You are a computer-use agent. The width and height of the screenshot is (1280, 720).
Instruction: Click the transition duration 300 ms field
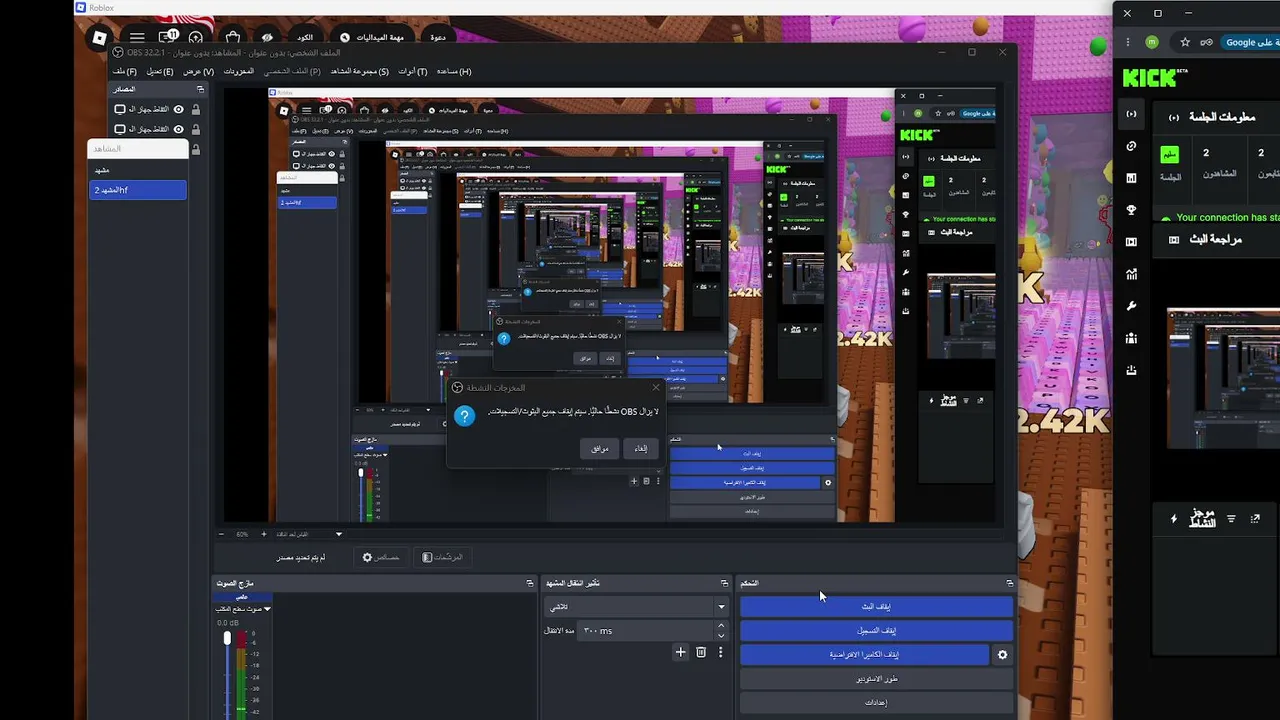click(x=646, y=630)
